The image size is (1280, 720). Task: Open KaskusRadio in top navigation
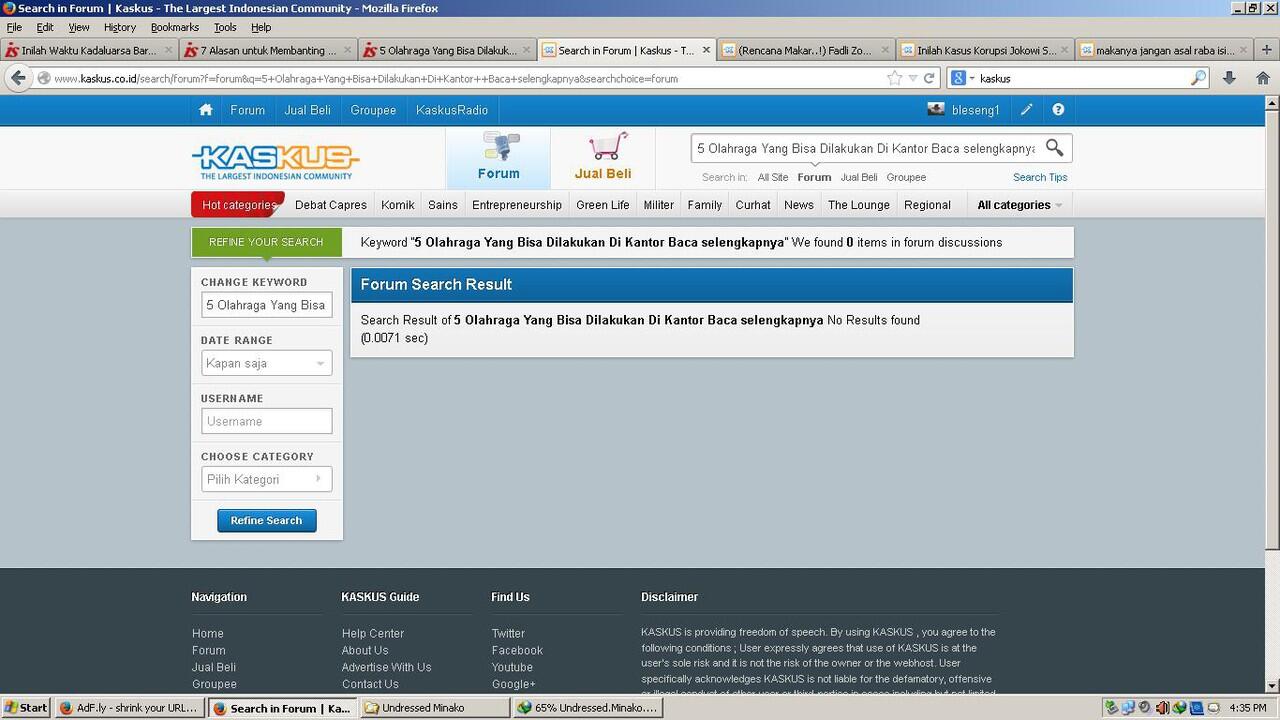(452, 110)
